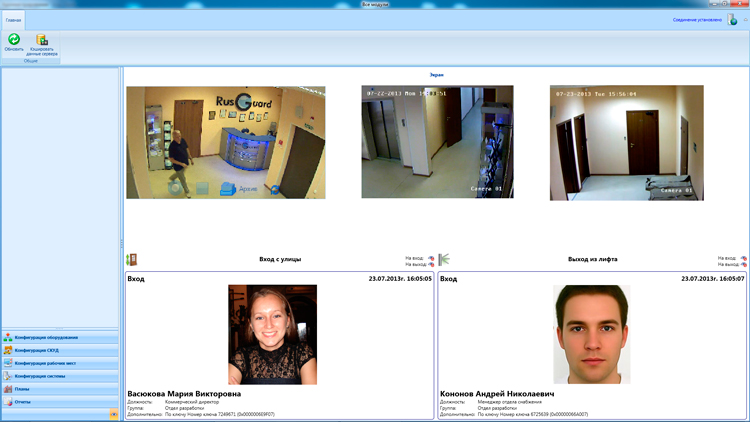Screen dimensions: 750x422
Task: Click the connection status server icon
Action: 732,20
